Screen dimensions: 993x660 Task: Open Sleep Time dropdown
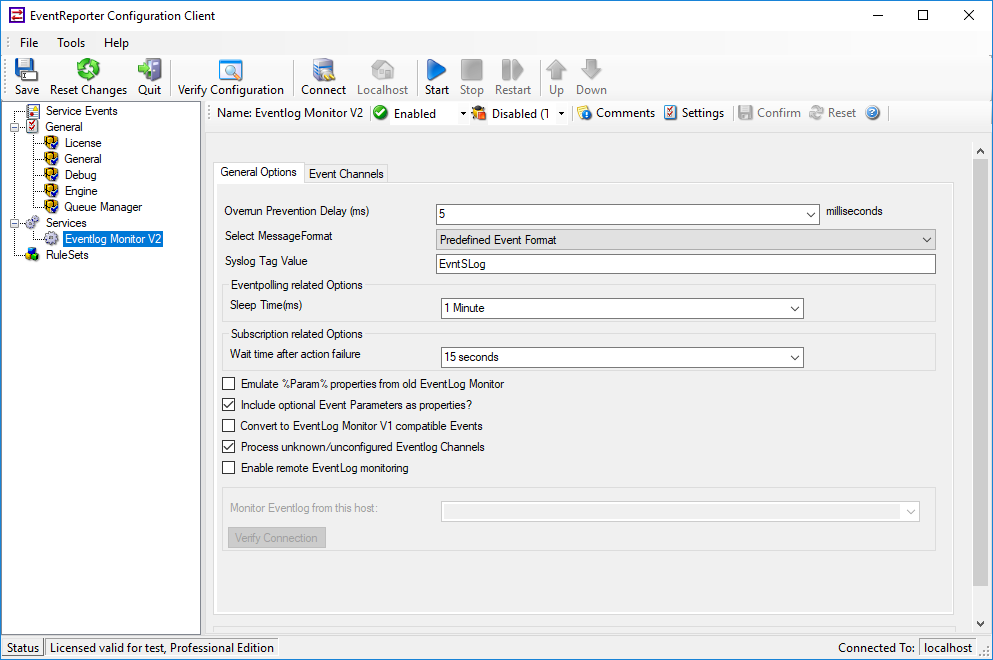(795, 308)
